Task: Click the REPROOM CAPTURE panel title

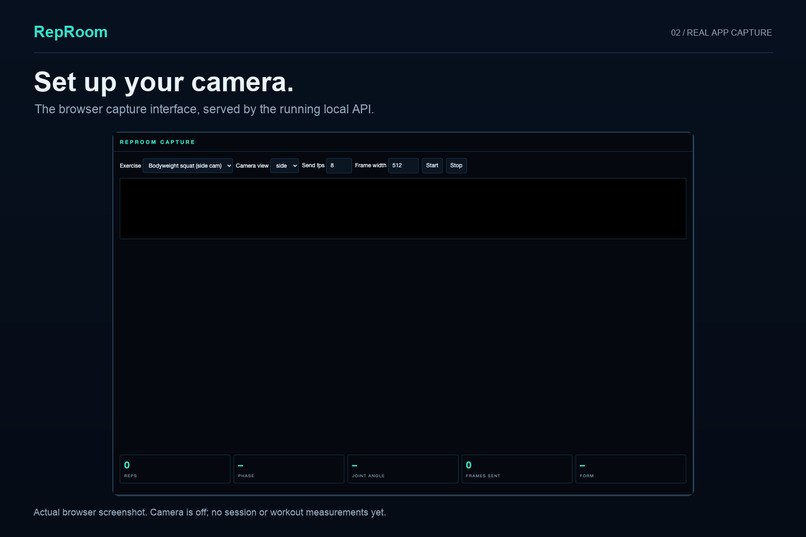Action: (x=157, y=142)
